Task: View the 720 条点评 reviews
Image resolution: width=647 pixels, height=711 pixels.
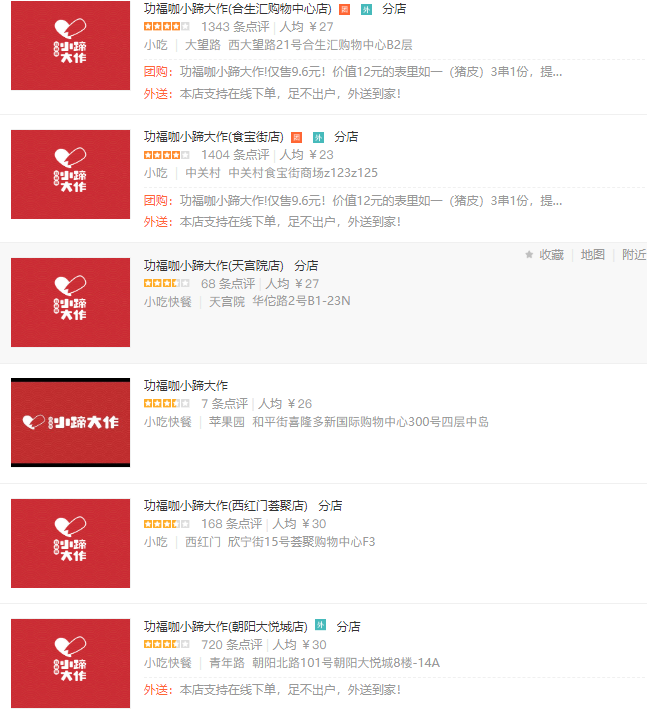Action: point(232,645)
